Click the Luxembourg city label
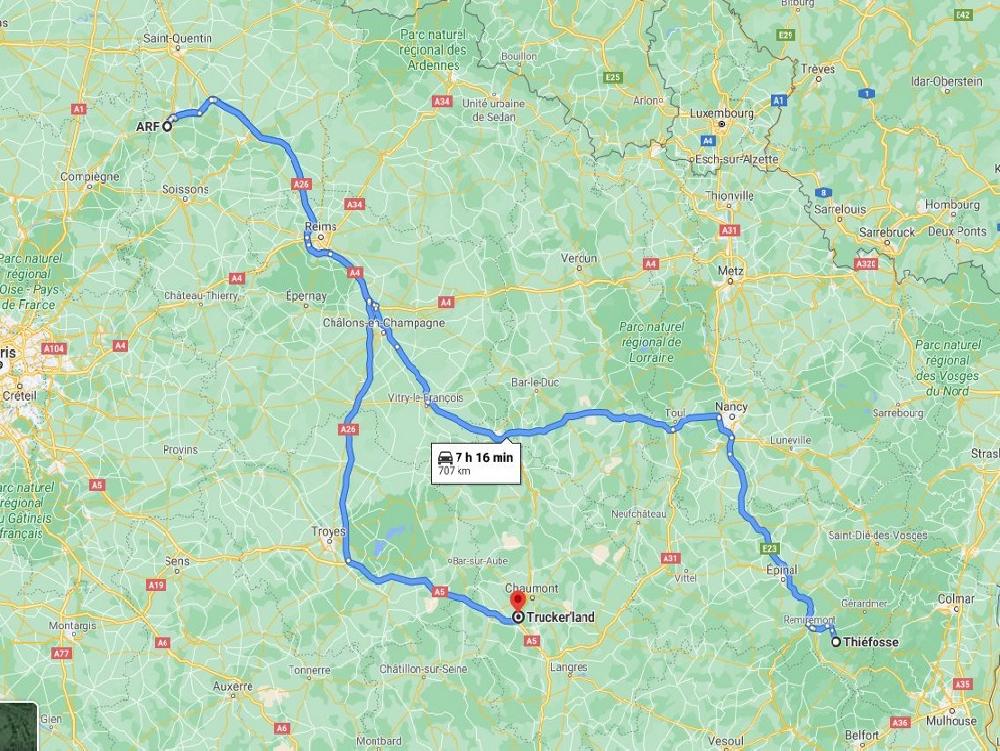 pyautogui.click(x=722, y=113)
